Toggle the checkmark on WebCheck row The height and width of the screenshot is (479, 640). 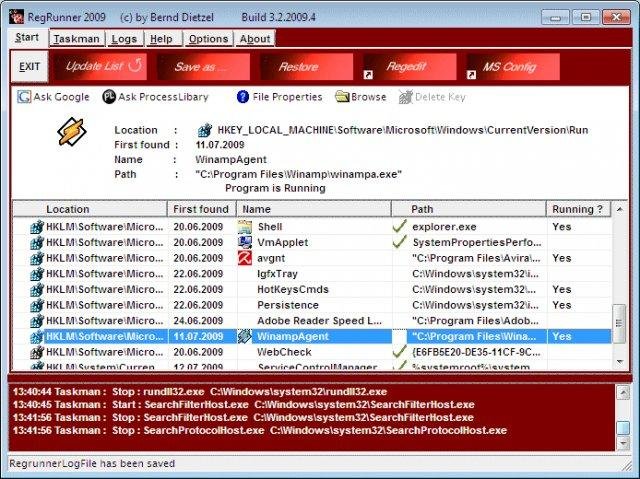(x=400, y=351)
